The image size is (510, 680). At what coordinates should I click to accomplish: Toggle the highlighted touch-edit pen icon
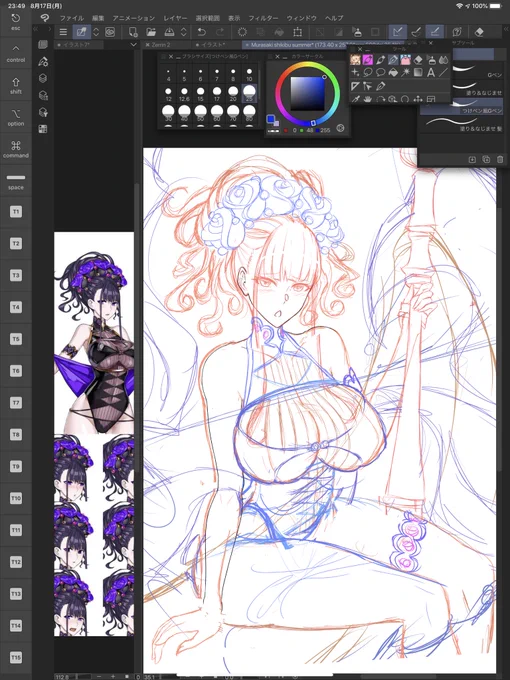tap(81, 32)
